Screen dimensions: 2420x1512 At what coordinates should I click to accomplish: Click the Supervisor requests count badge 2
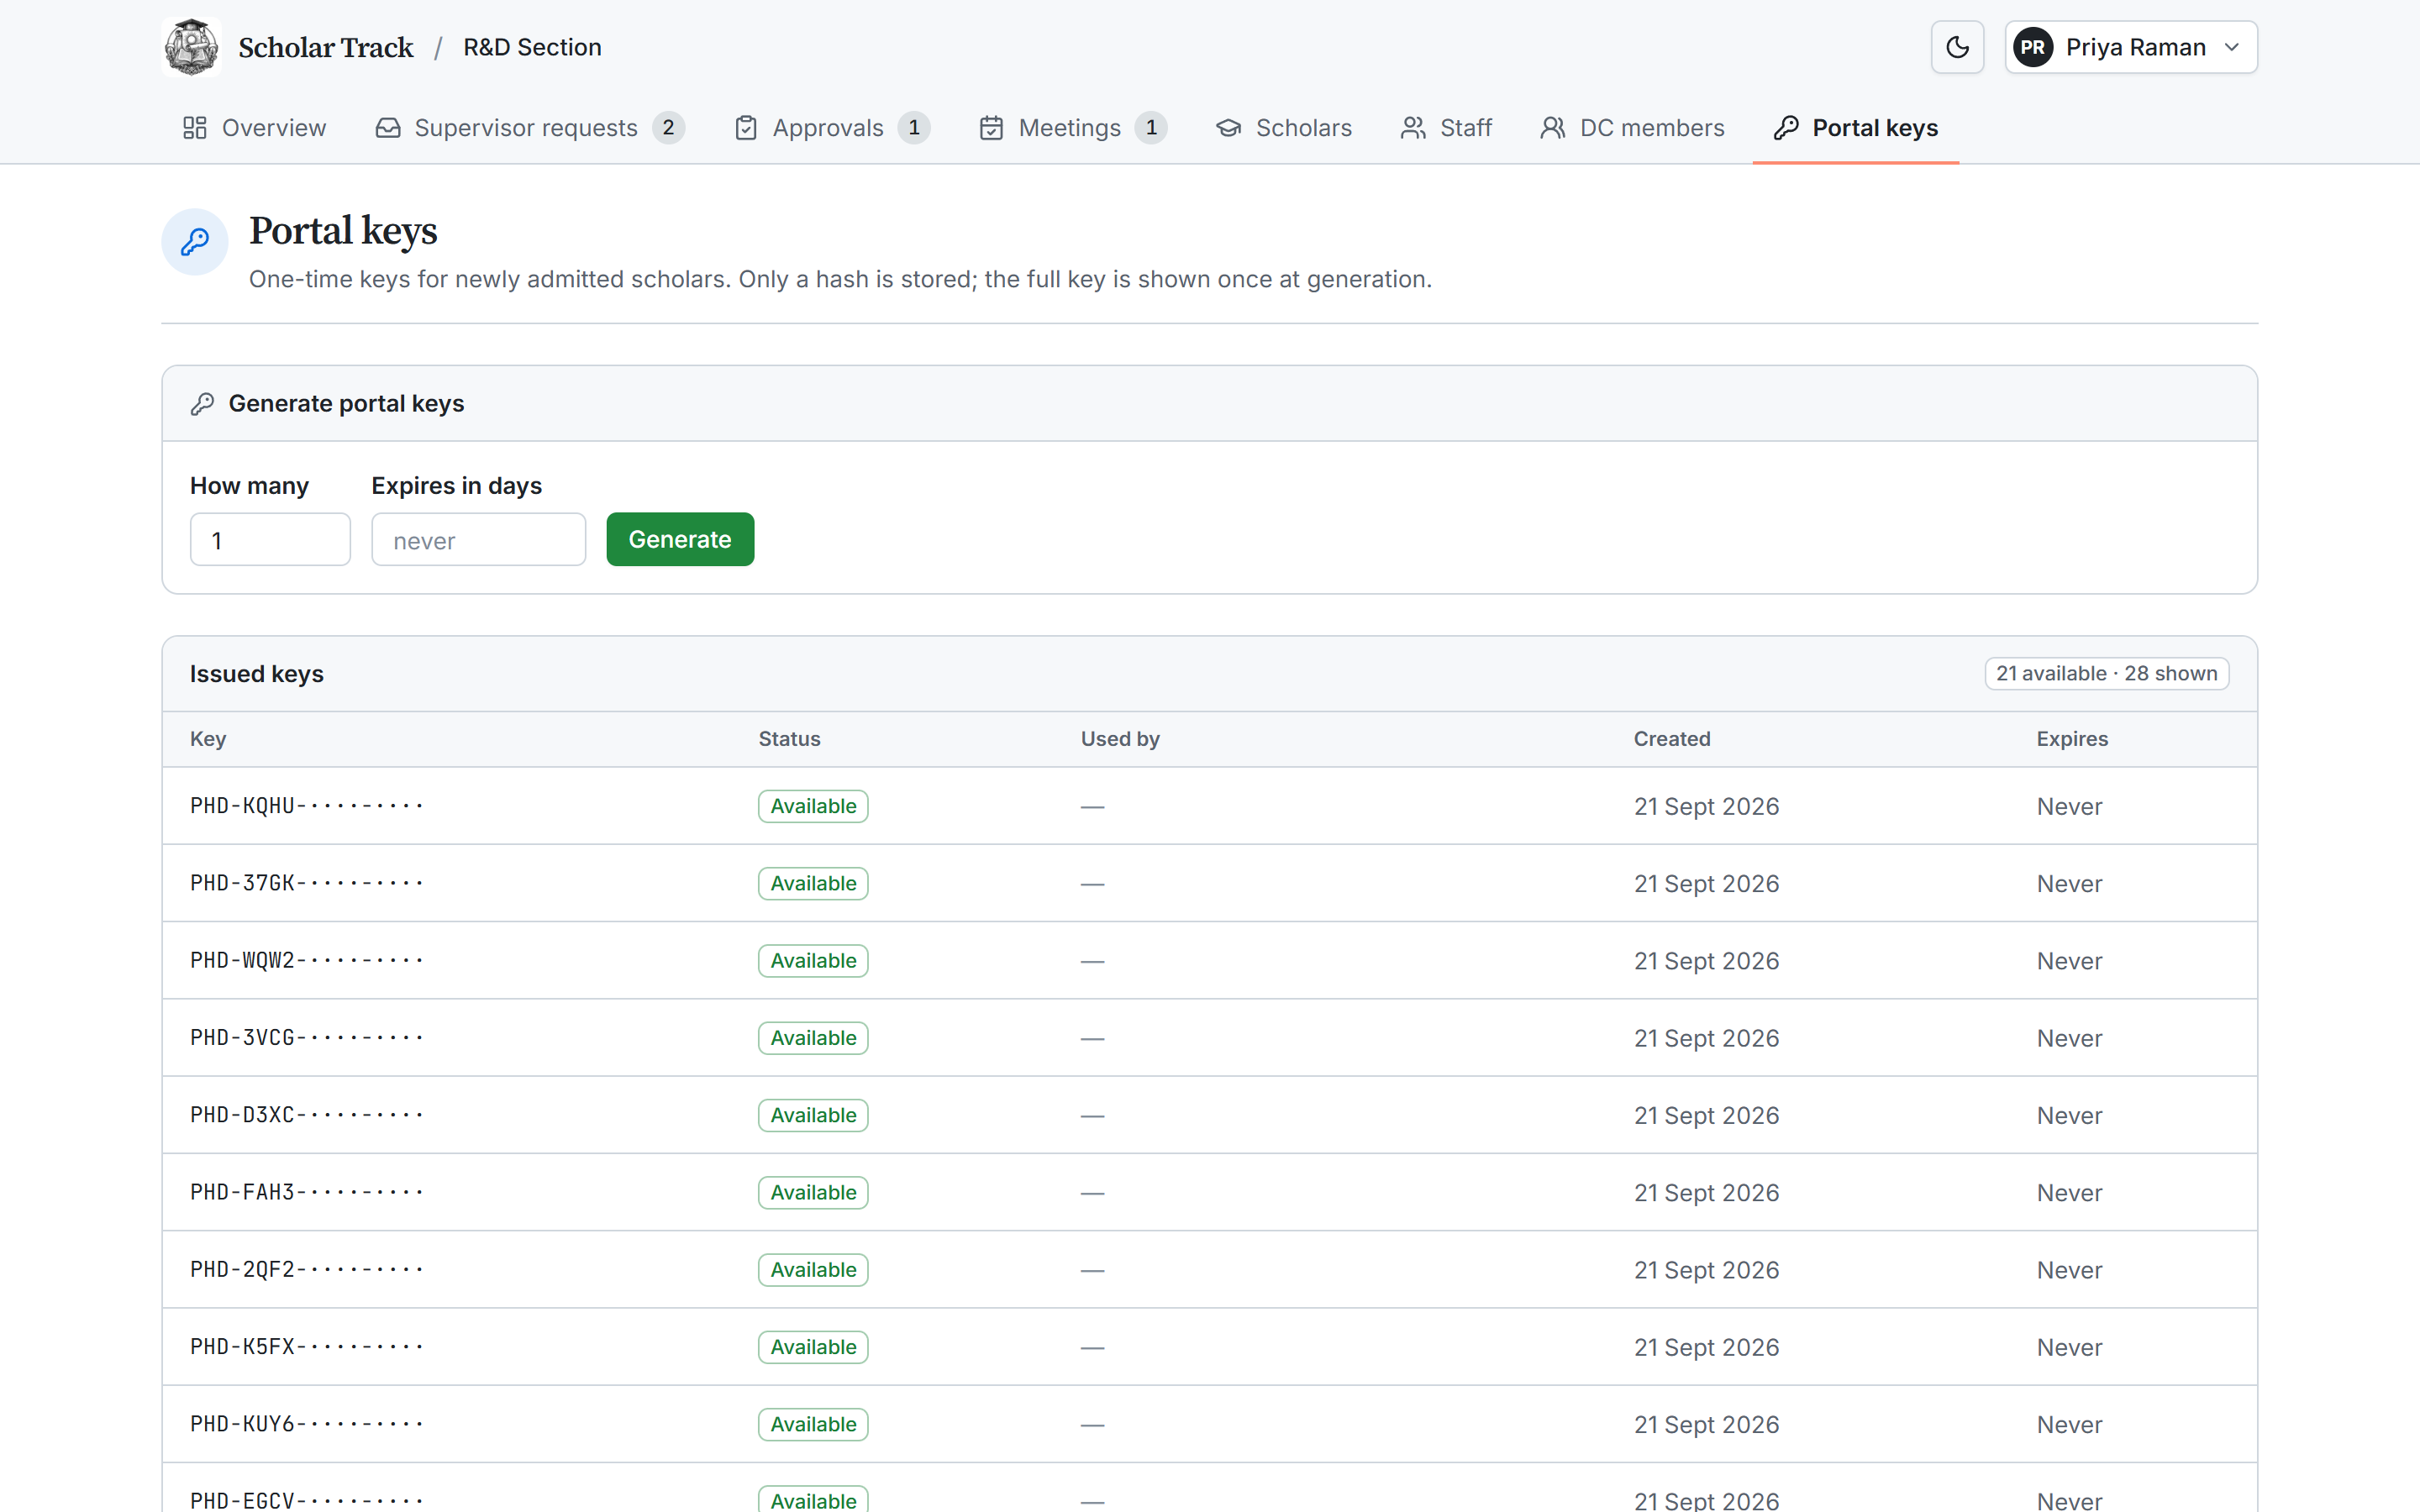668,128
